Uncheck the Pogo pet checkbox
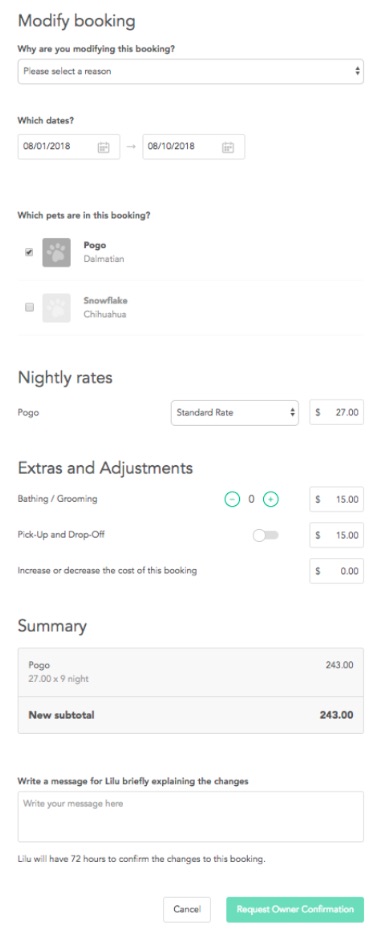 point(29,252)
